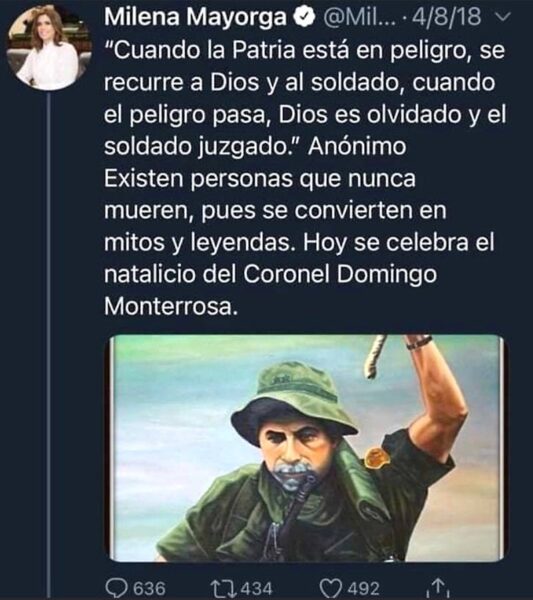Open the Milena Mayorga display name
Screen dimensions: 533x600
click(195, 18)
